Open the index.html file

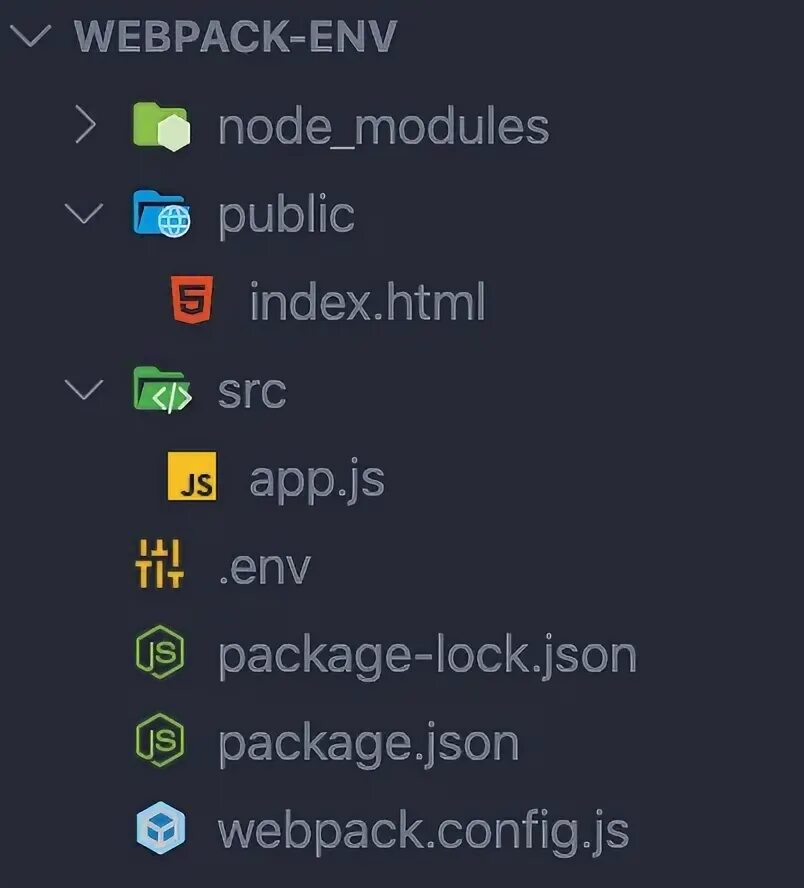click(x=367, y=301)
